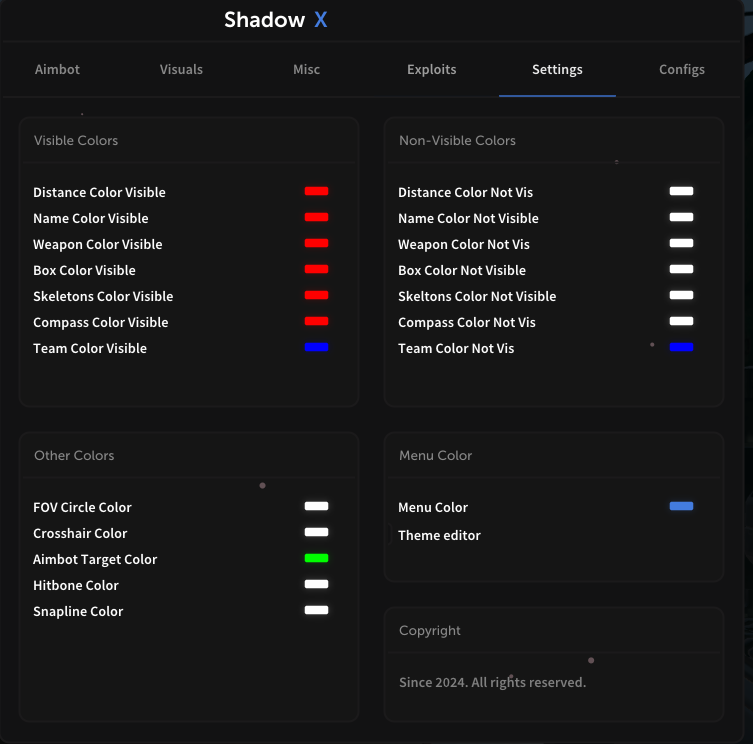Open the Name Color Visible swatch
The image size is (753, 744).
coord(316,217)
